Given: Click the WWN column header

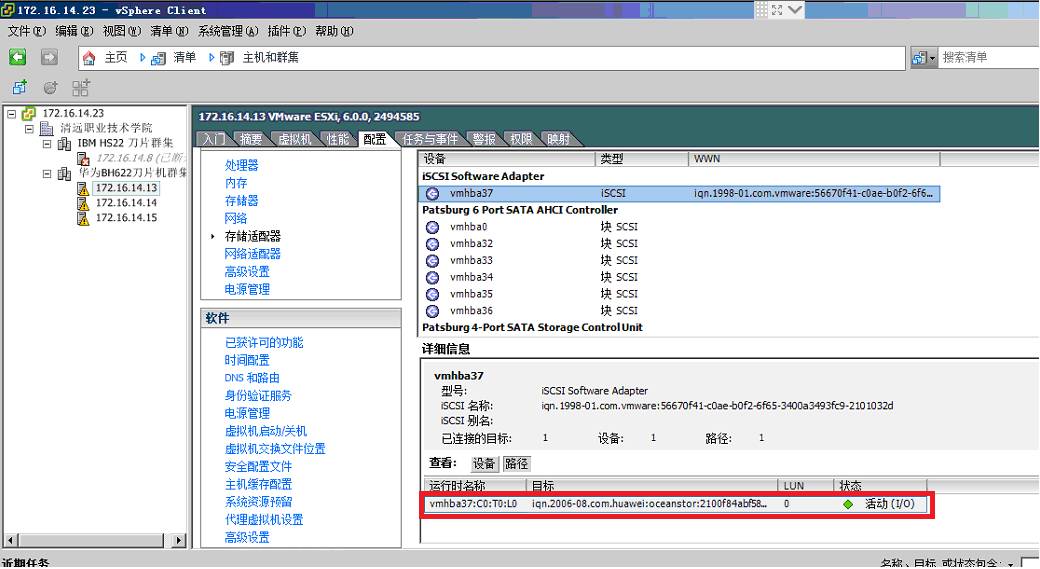Looking at the screenshot, I should point(814,159).
